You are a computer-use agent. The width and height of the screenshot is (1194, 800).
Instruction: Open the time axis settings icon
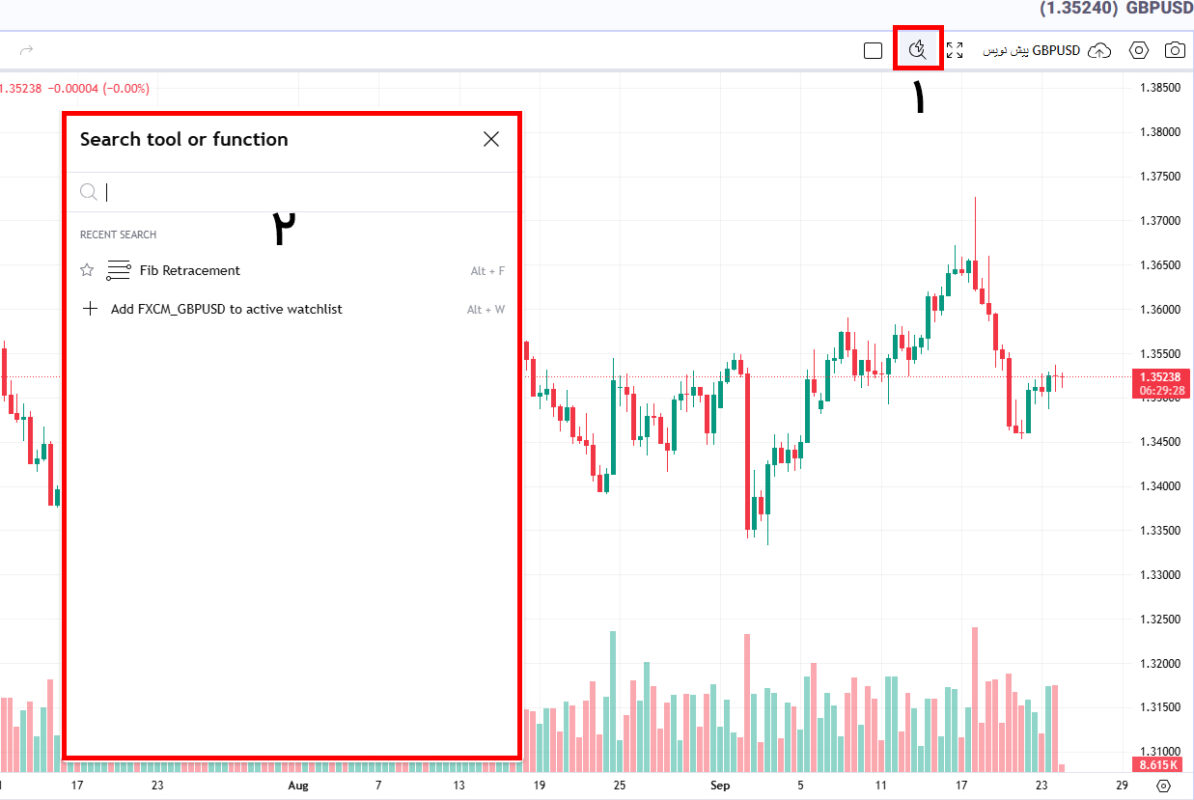click(1162, 786)
